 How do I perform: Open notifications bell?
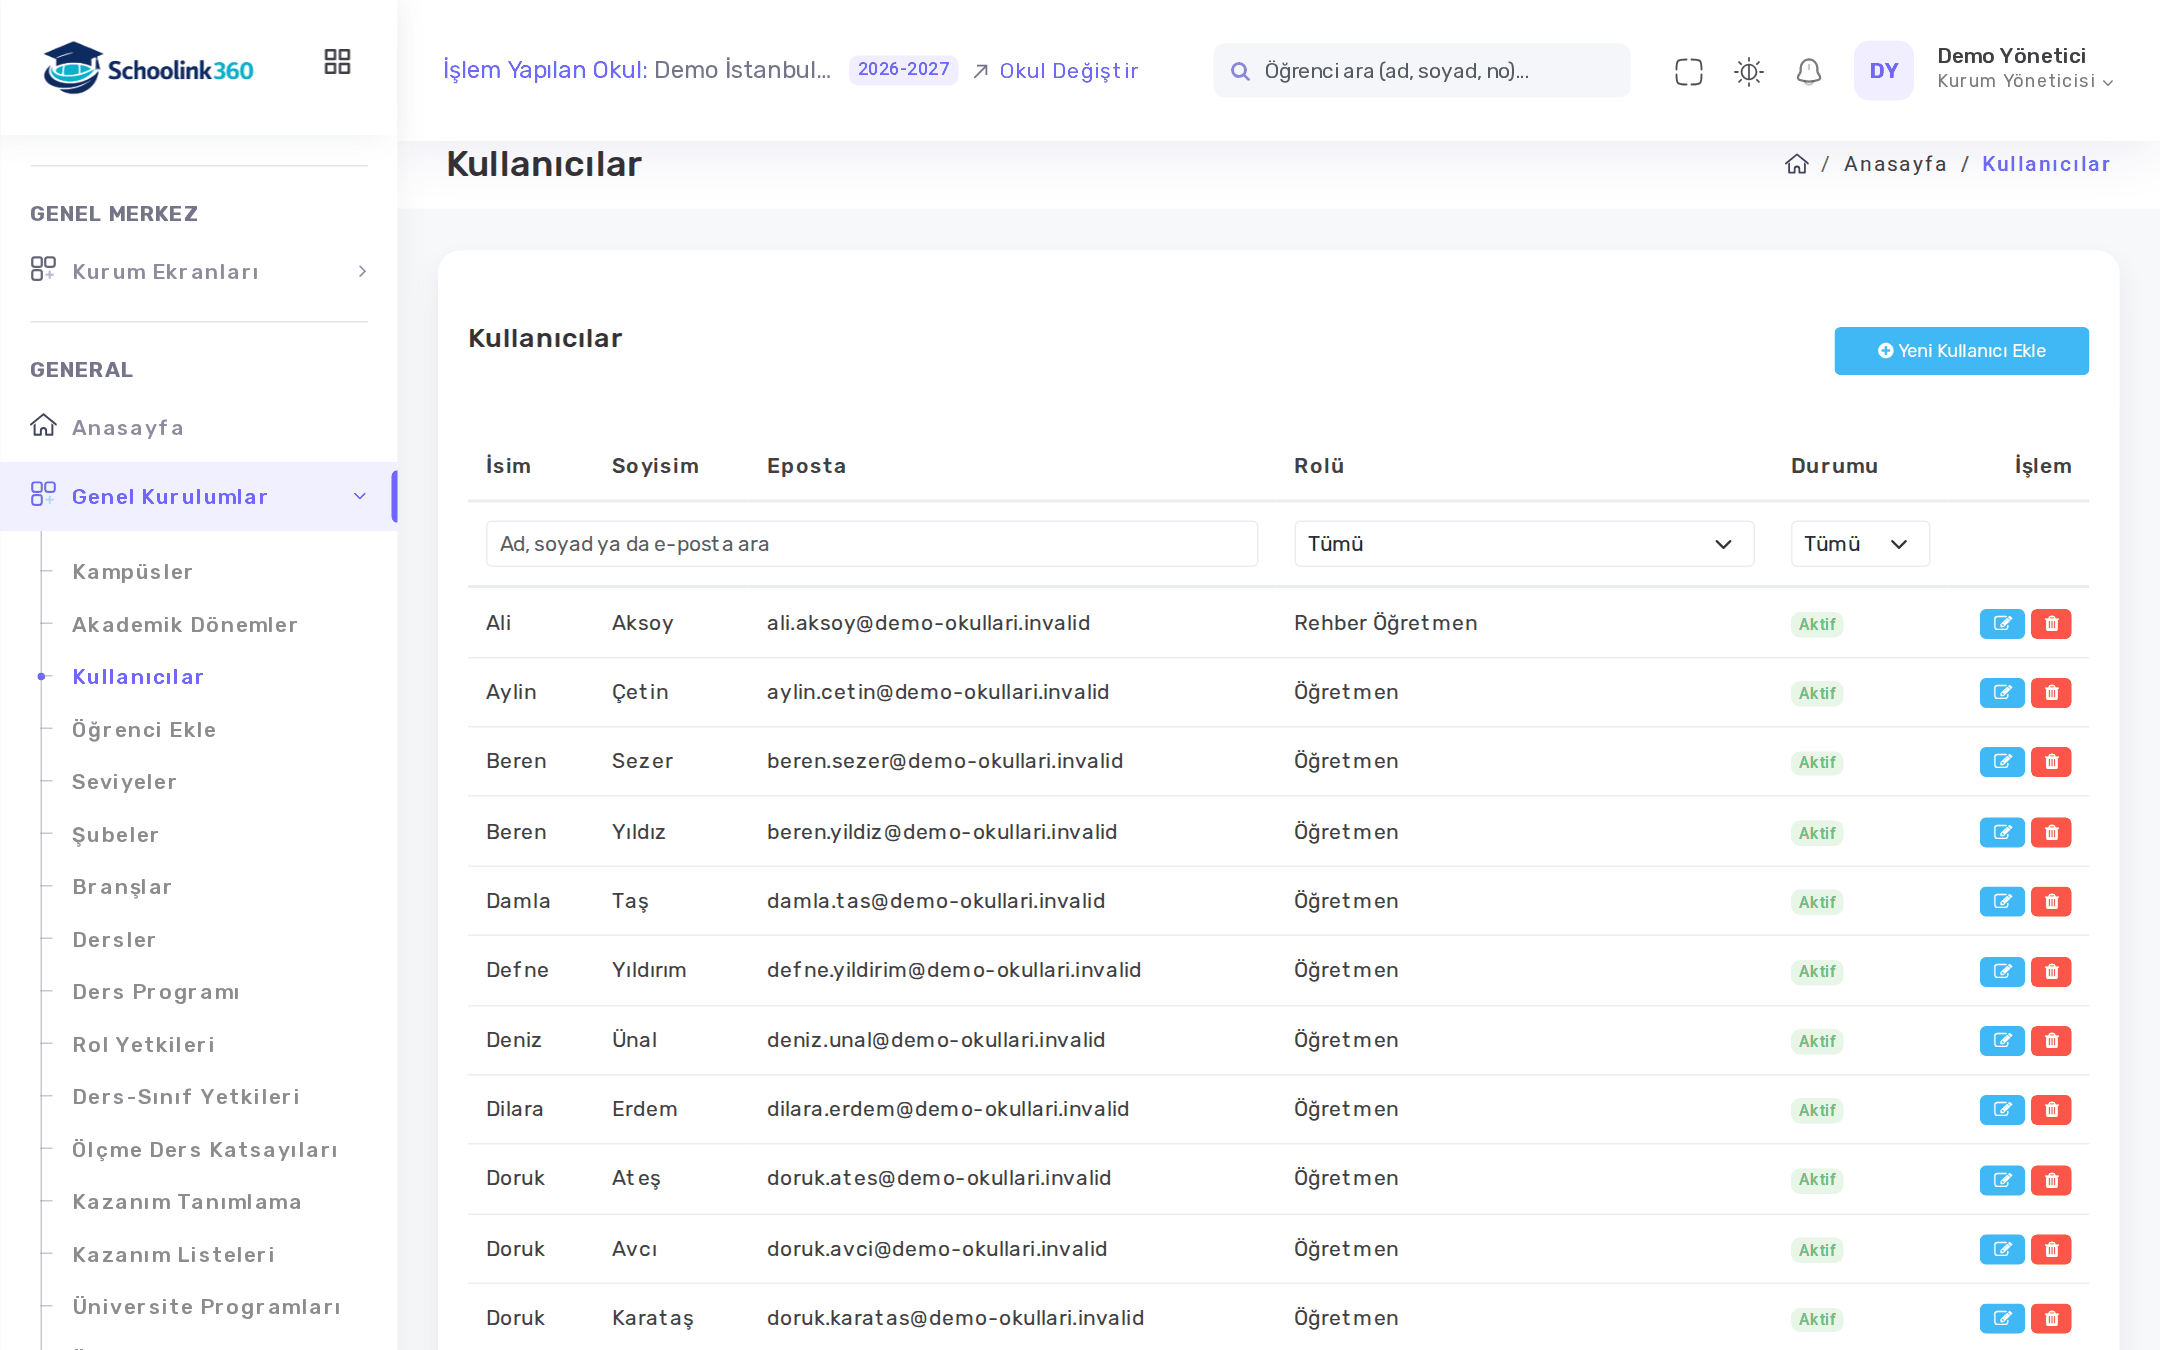[x=1808, y=71]
